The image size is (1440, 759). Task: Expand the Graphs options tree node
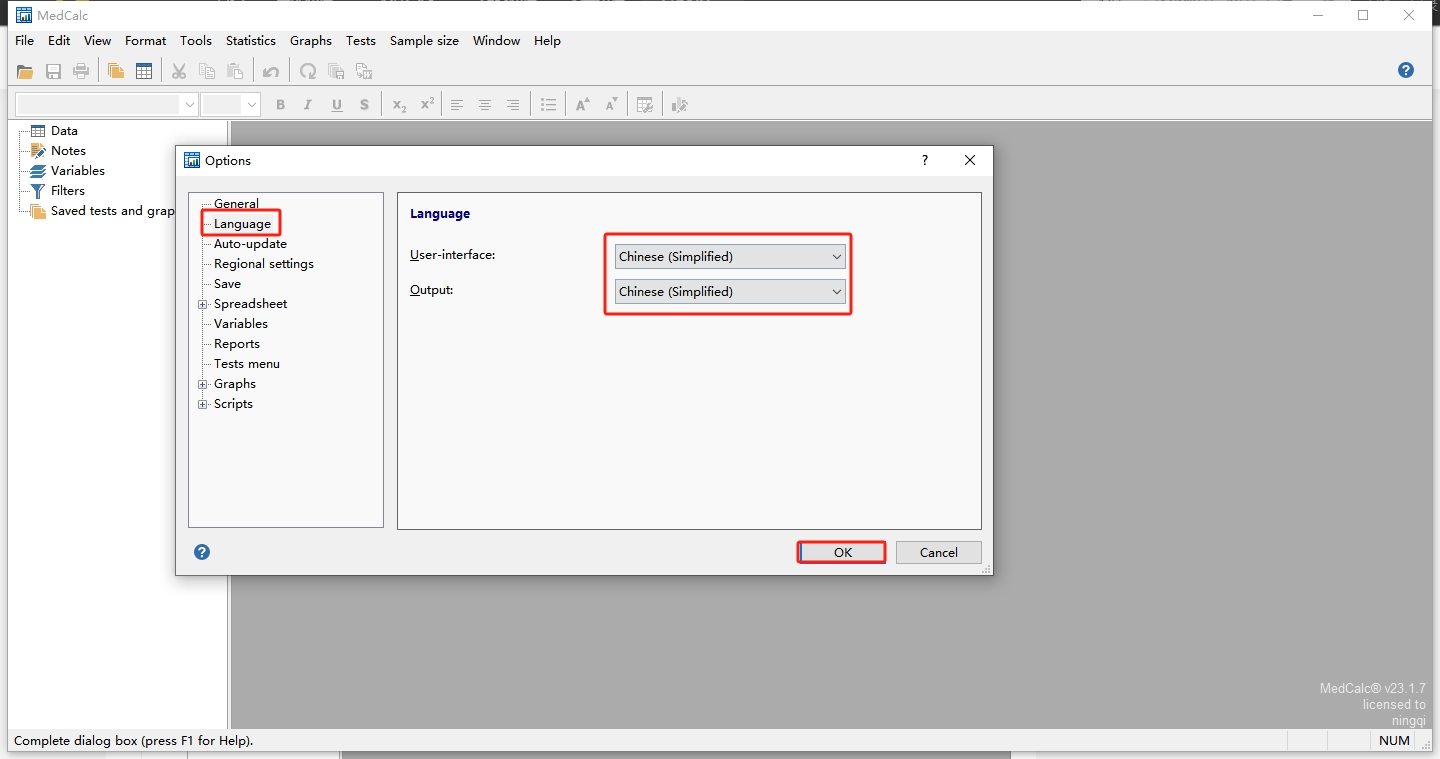tap(203, 384)
